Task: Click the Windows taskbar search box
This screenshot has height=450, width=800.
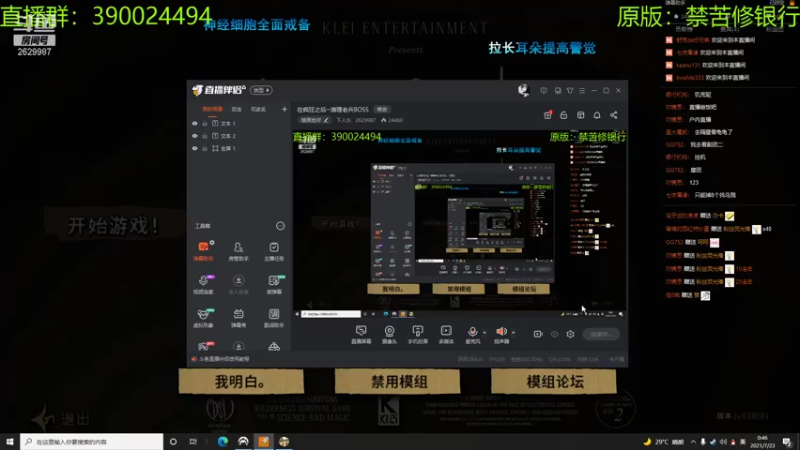Action: (x=92, y=441)
